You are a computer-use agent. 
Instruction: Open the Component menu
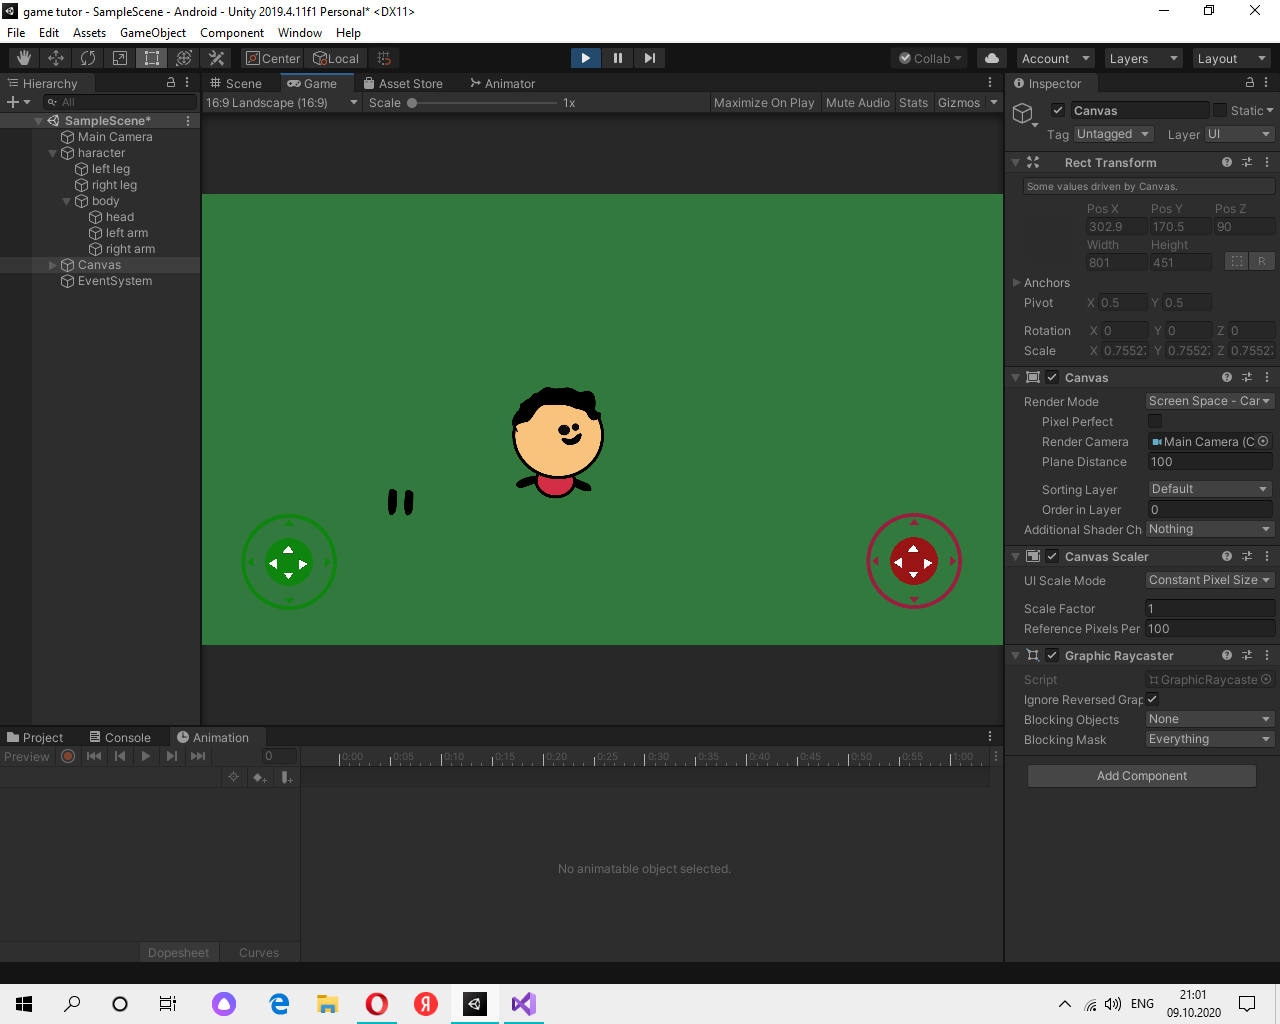point(232,32)
